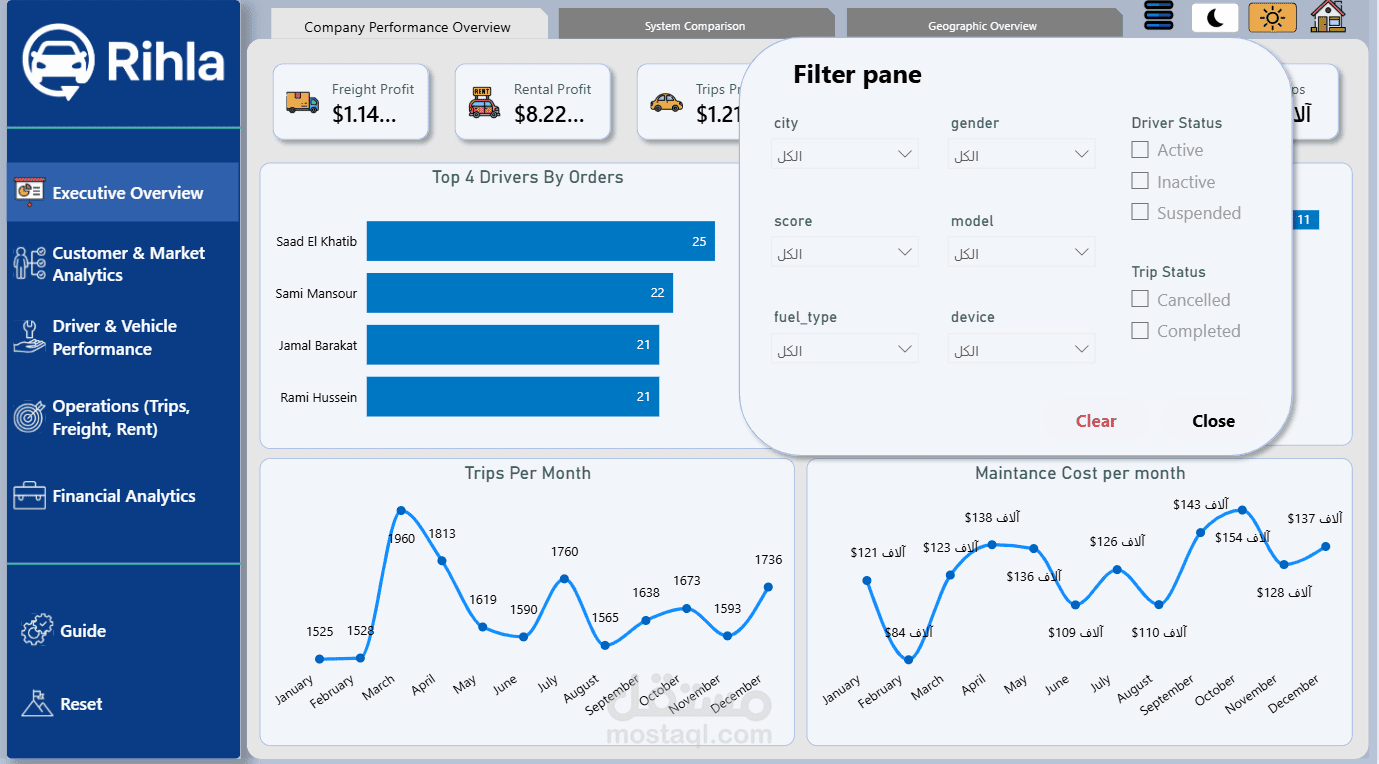Click the Rihla car logo icon
The height and width of the screenshot is (764, 1379).
(59, 62)
